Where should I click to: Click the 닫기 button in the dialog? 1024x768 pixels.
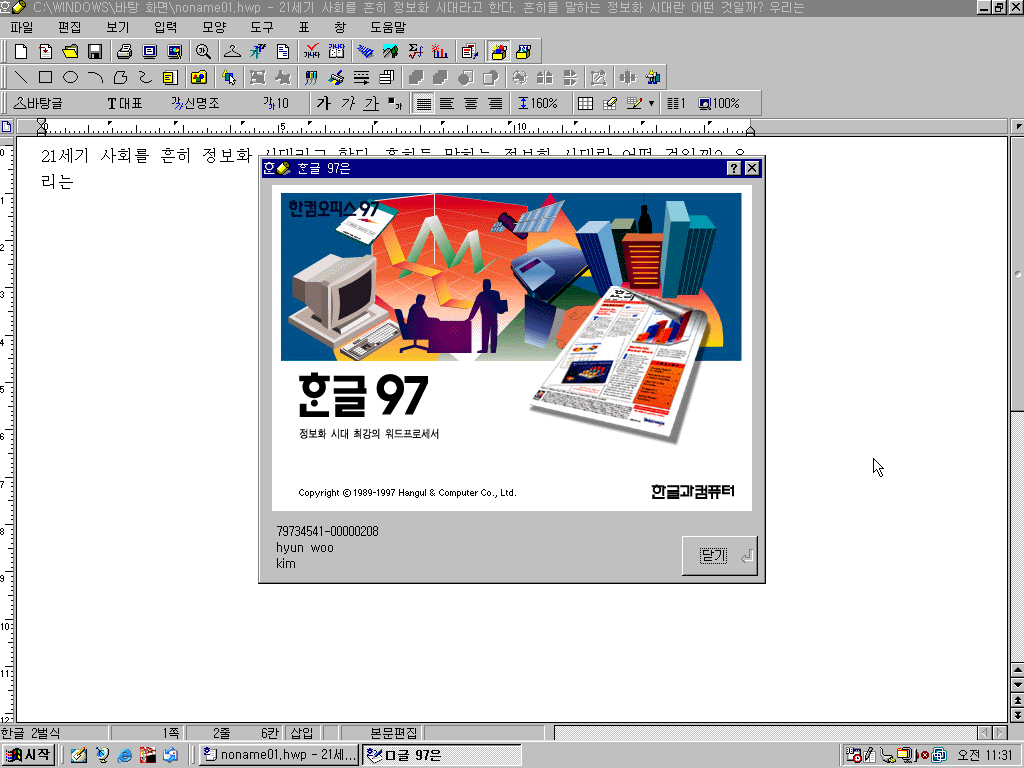point(720,556)
